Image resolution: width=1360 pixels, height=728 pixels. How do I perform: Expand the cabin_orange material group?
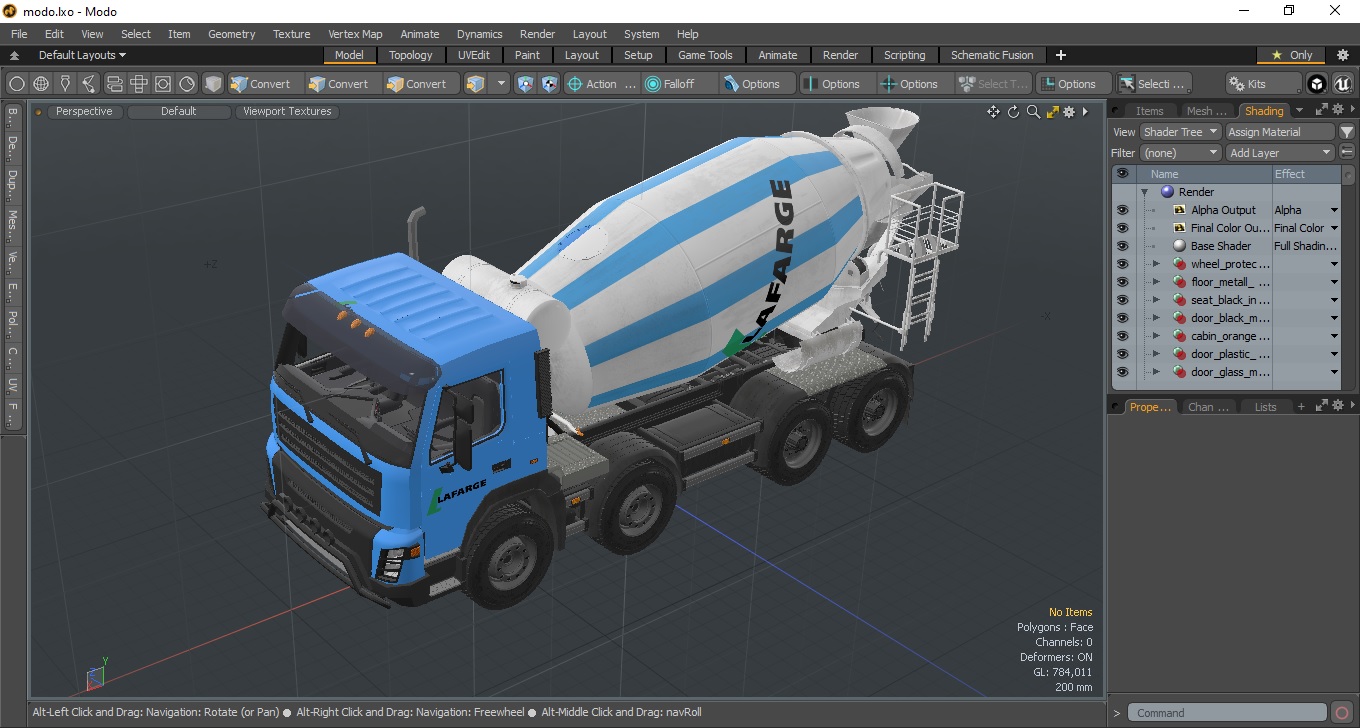[x=1157, y=336]
